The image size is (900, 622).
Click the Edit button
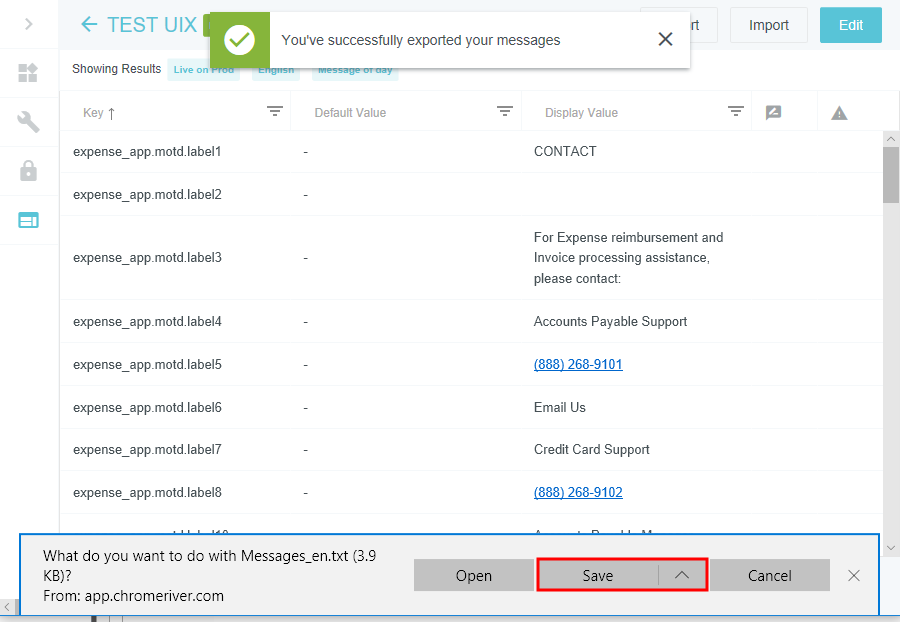pos(850,25)
